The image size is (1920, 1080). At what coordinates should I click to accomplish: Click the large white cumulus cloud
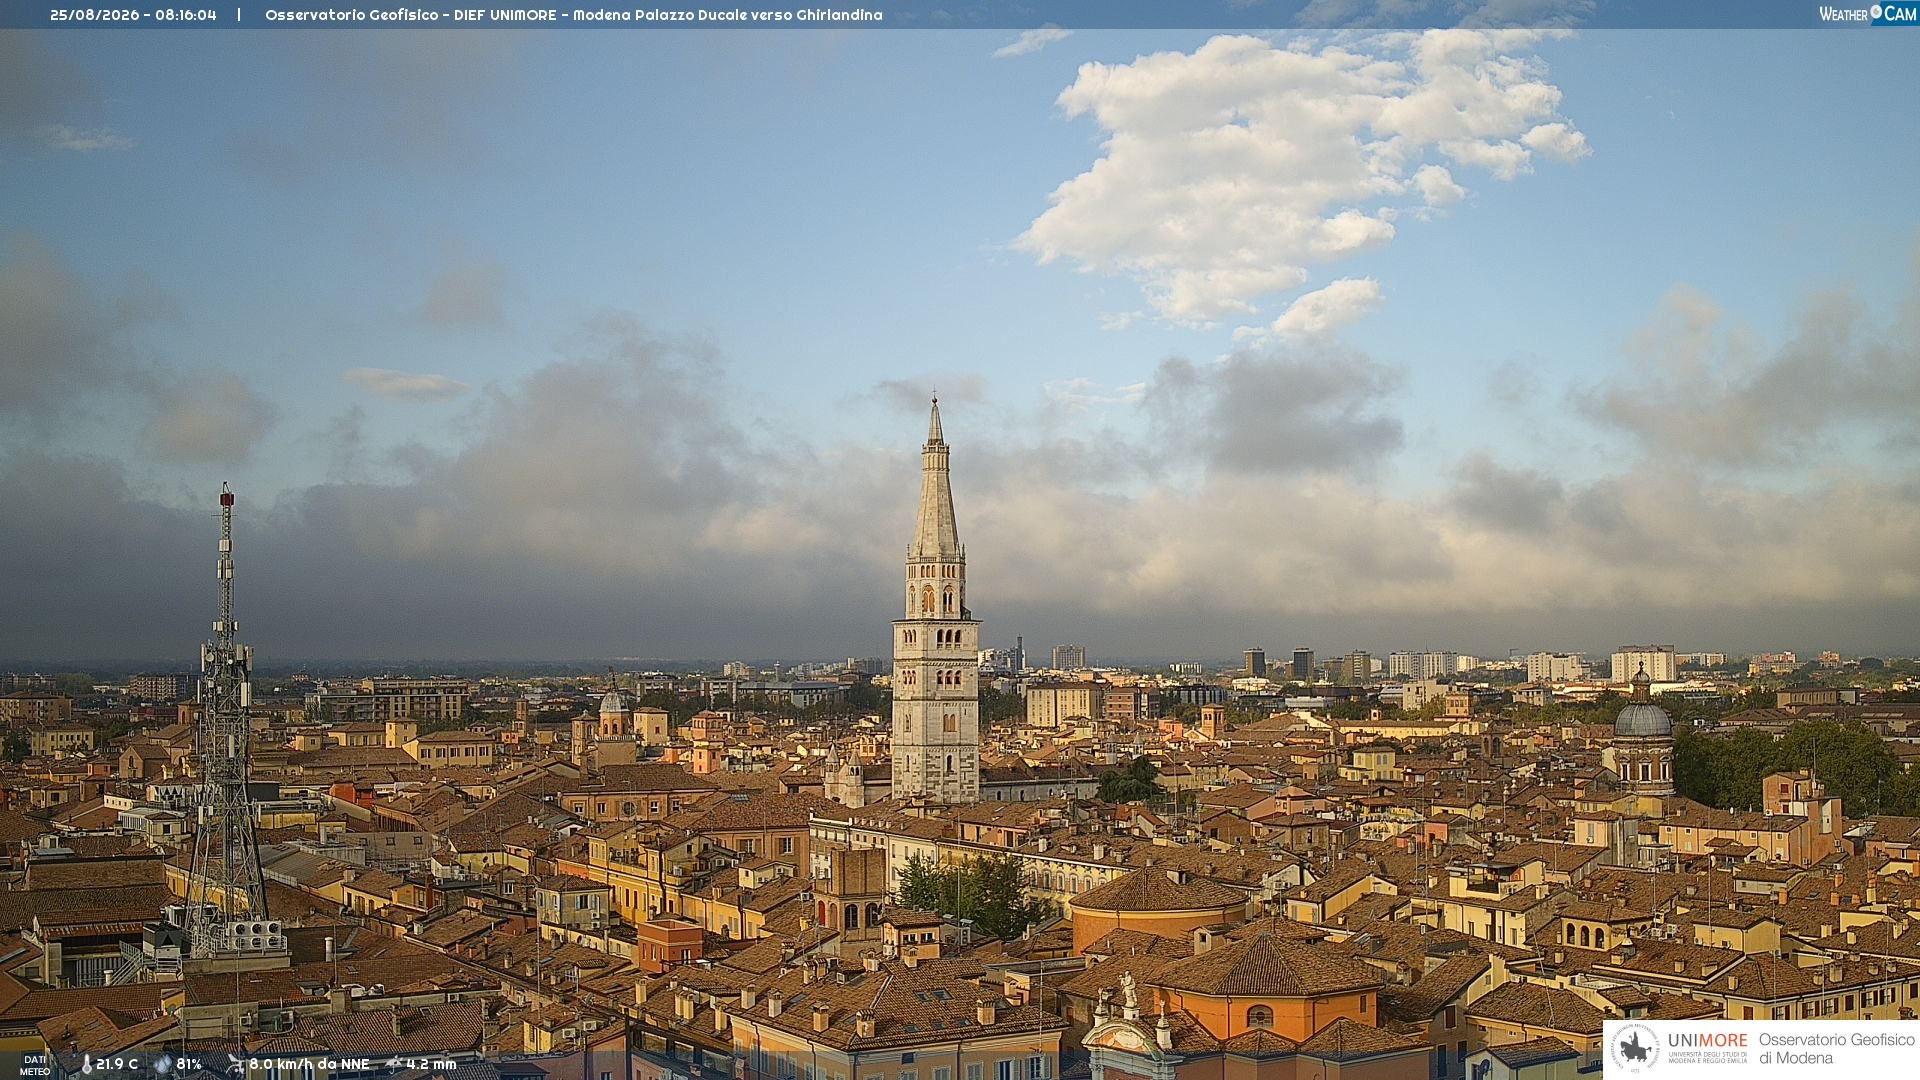click(1300, 170)
